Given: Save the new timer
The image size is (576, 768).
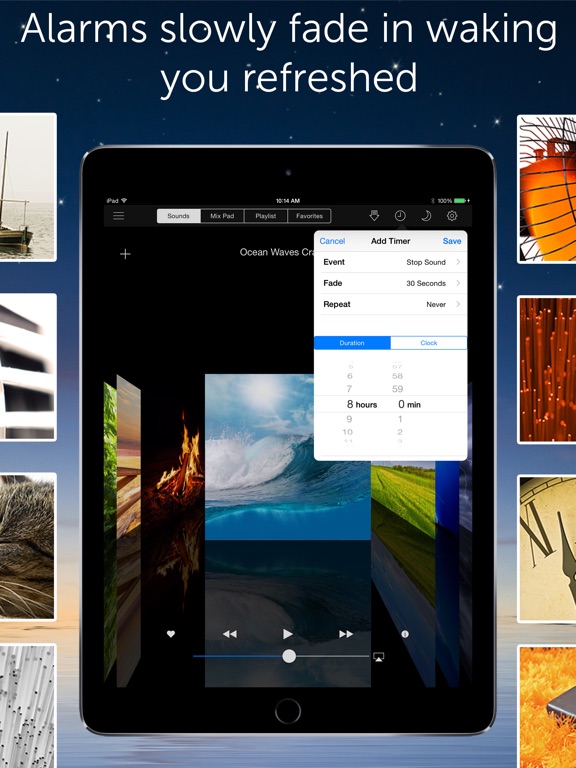Looking at the screenshot, I should (x=452, y=241).
